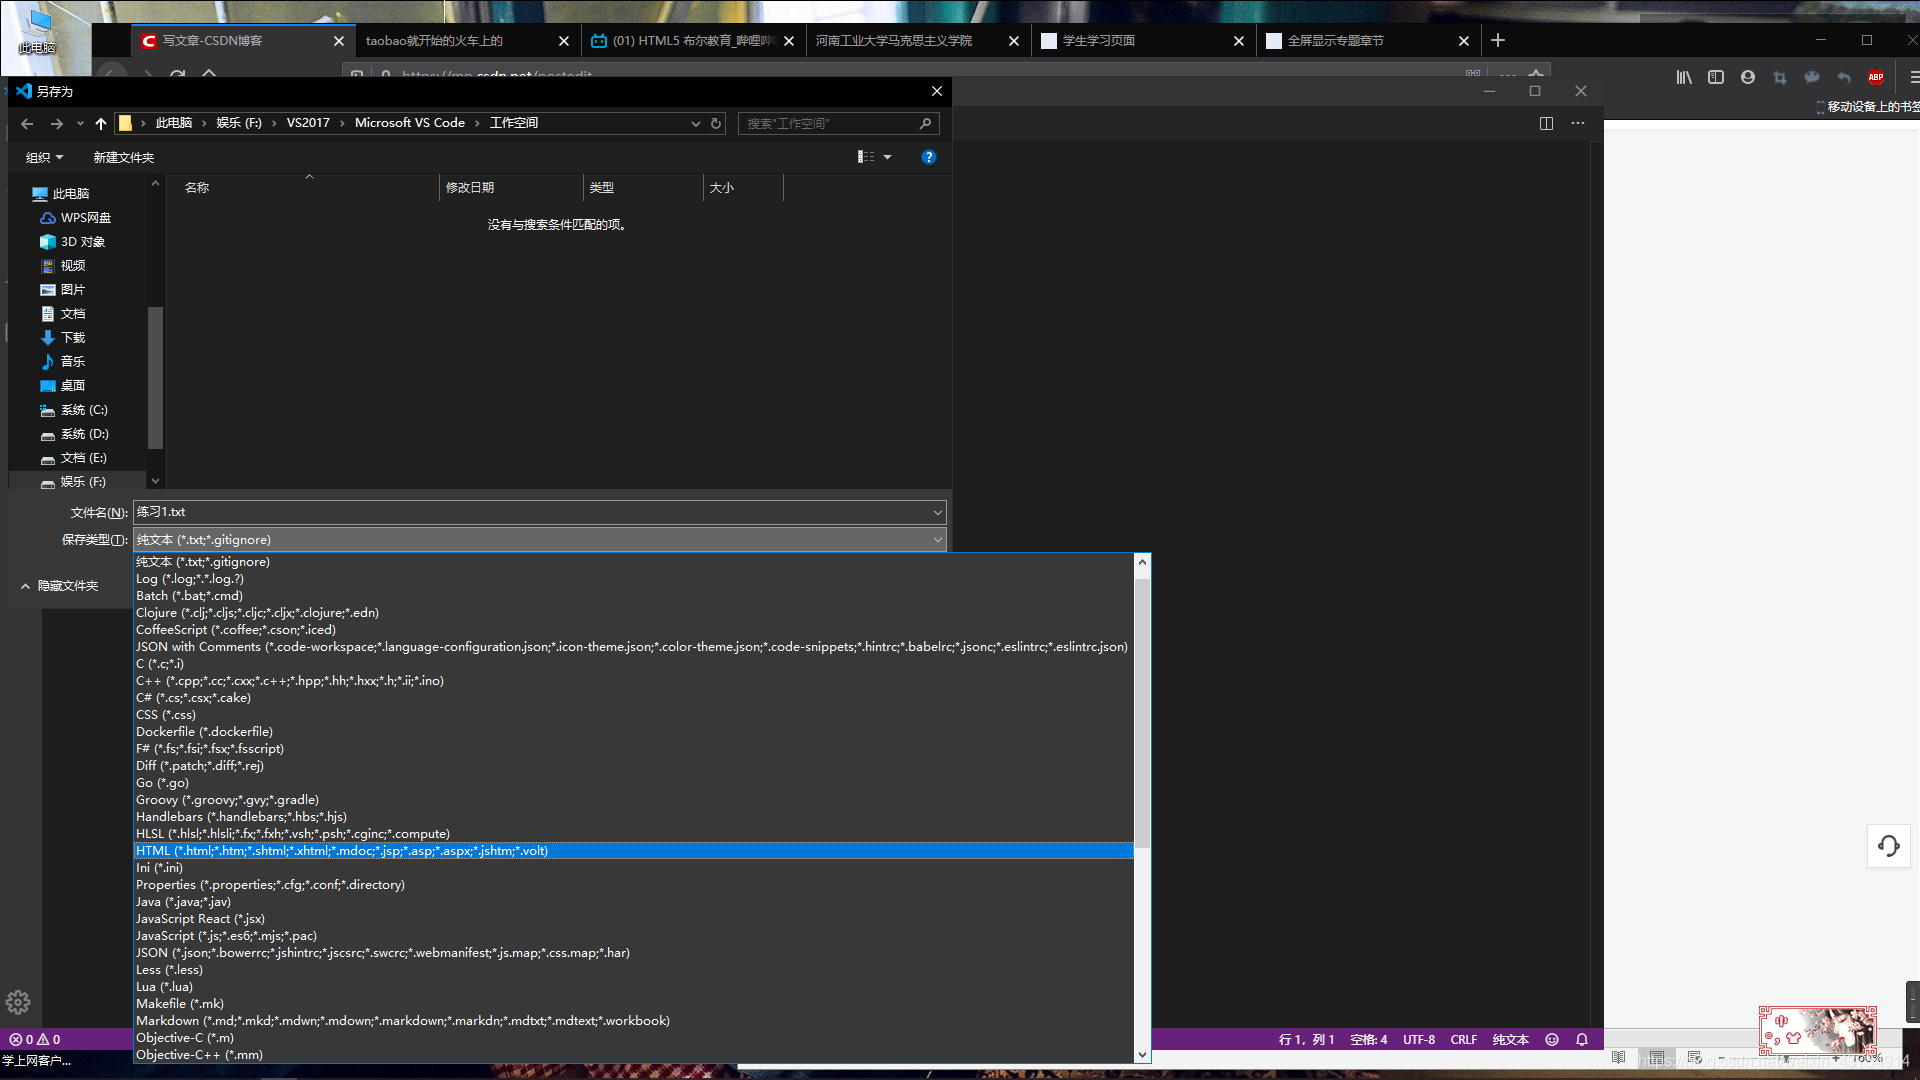Switch to 写文章-CSDN博客 browser tab
This screenshot has height=1080, width=1920.
tap(212, 41)
